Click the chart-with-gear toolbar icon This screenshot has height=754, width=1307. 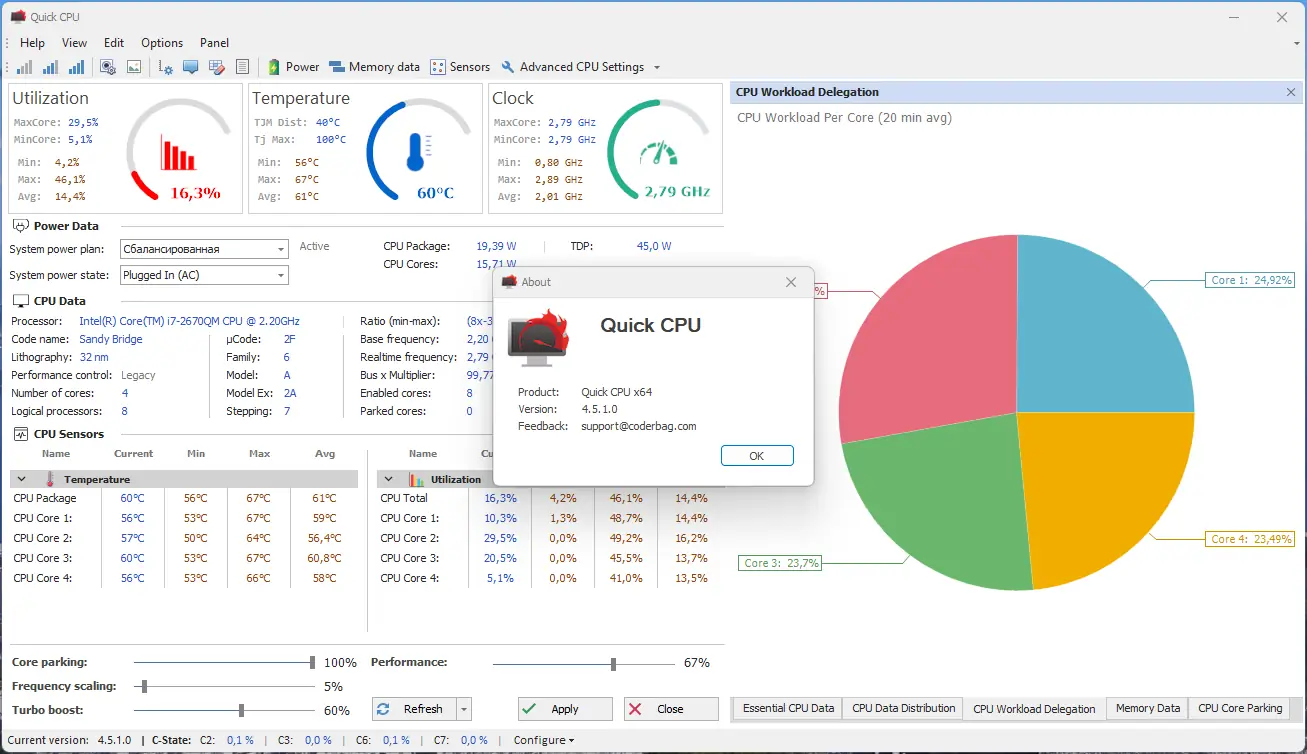click(x=166, y=67)
